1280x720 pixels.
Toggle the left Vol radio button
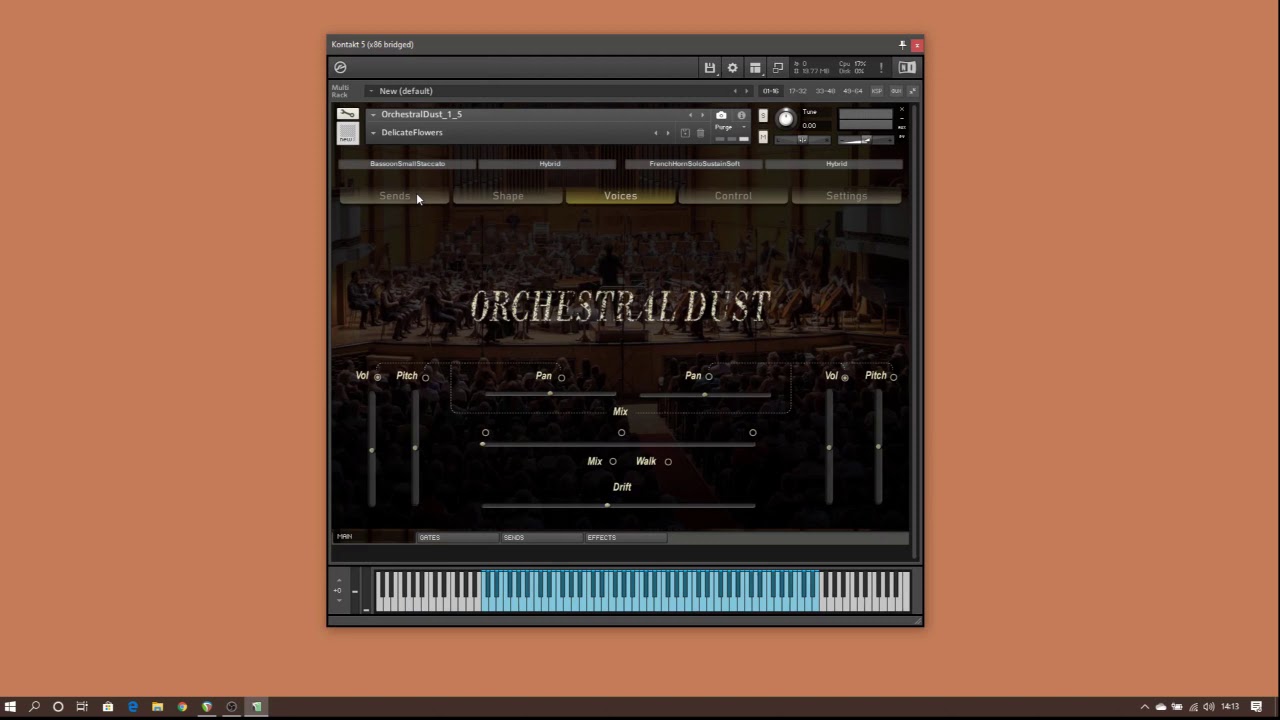click(377, 377)
